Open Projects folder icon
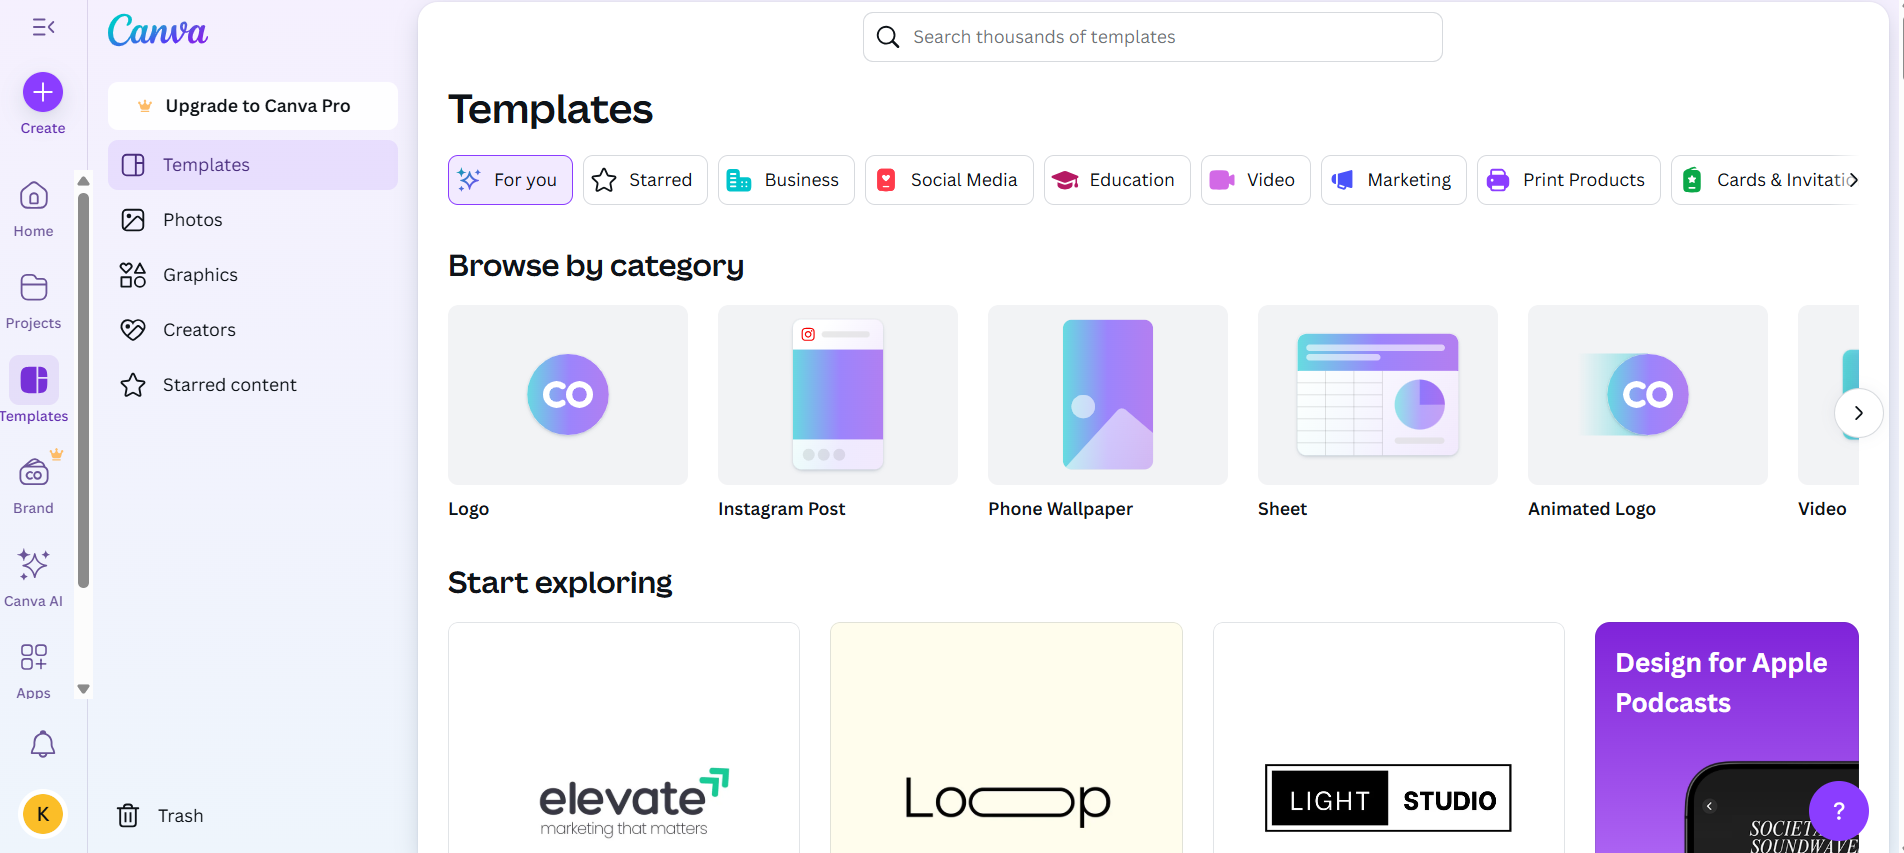The image size is (1904, 853). pos(34,288)
